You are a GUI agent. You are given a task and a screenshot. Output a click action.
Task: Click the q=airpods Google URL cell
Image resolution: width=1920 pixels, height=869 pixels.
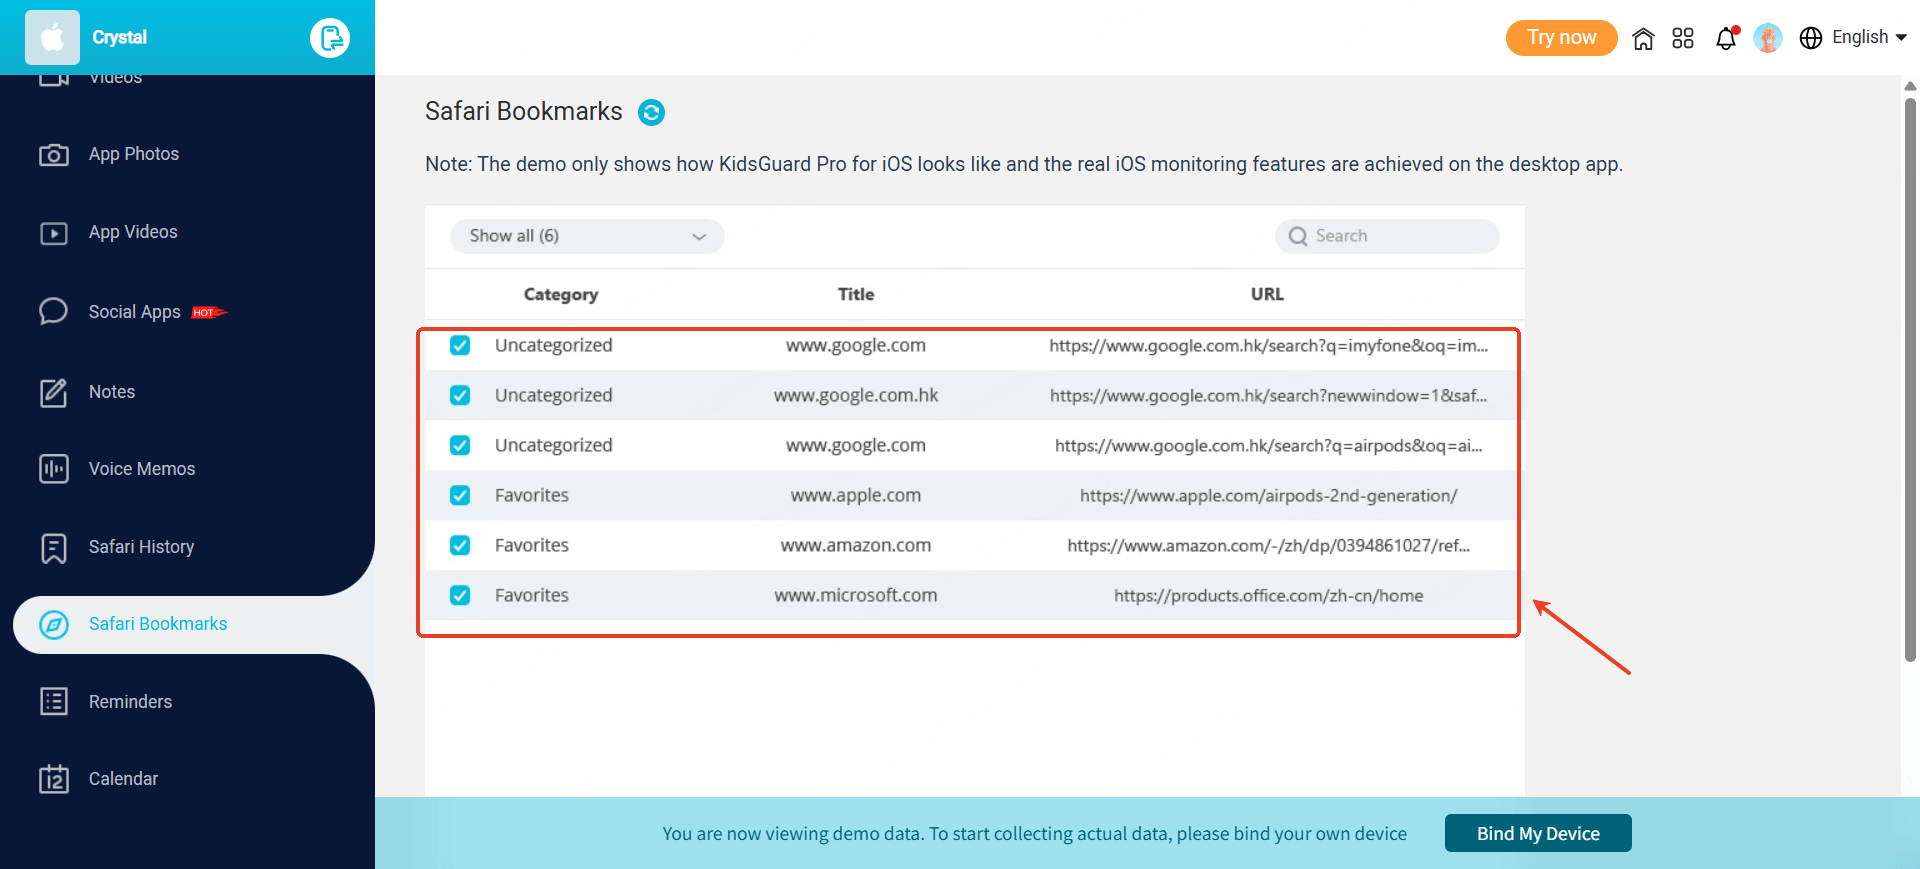tap(1268, 445)
